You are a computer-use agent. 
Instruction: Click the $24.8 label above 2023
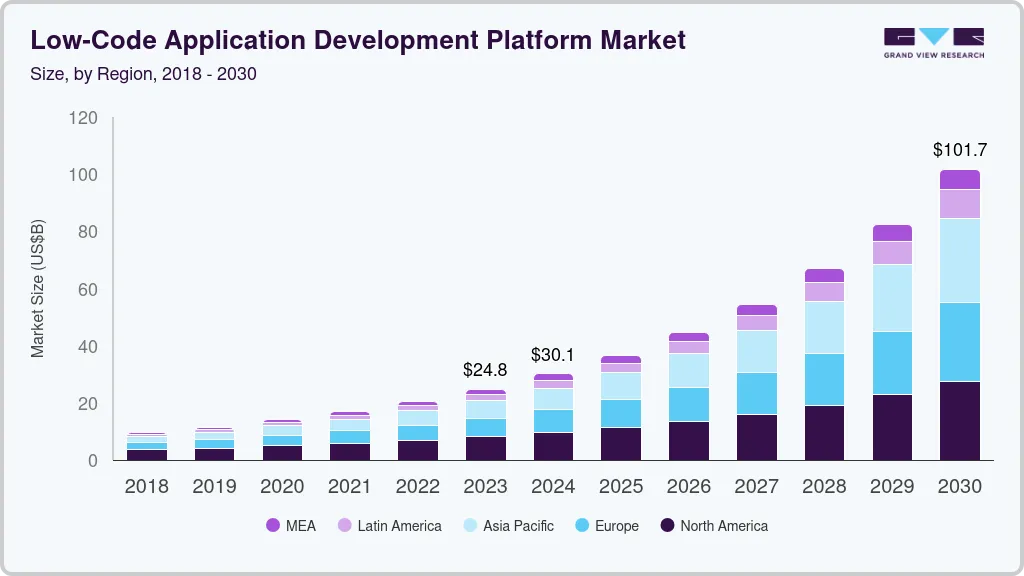tap(485, 370)
